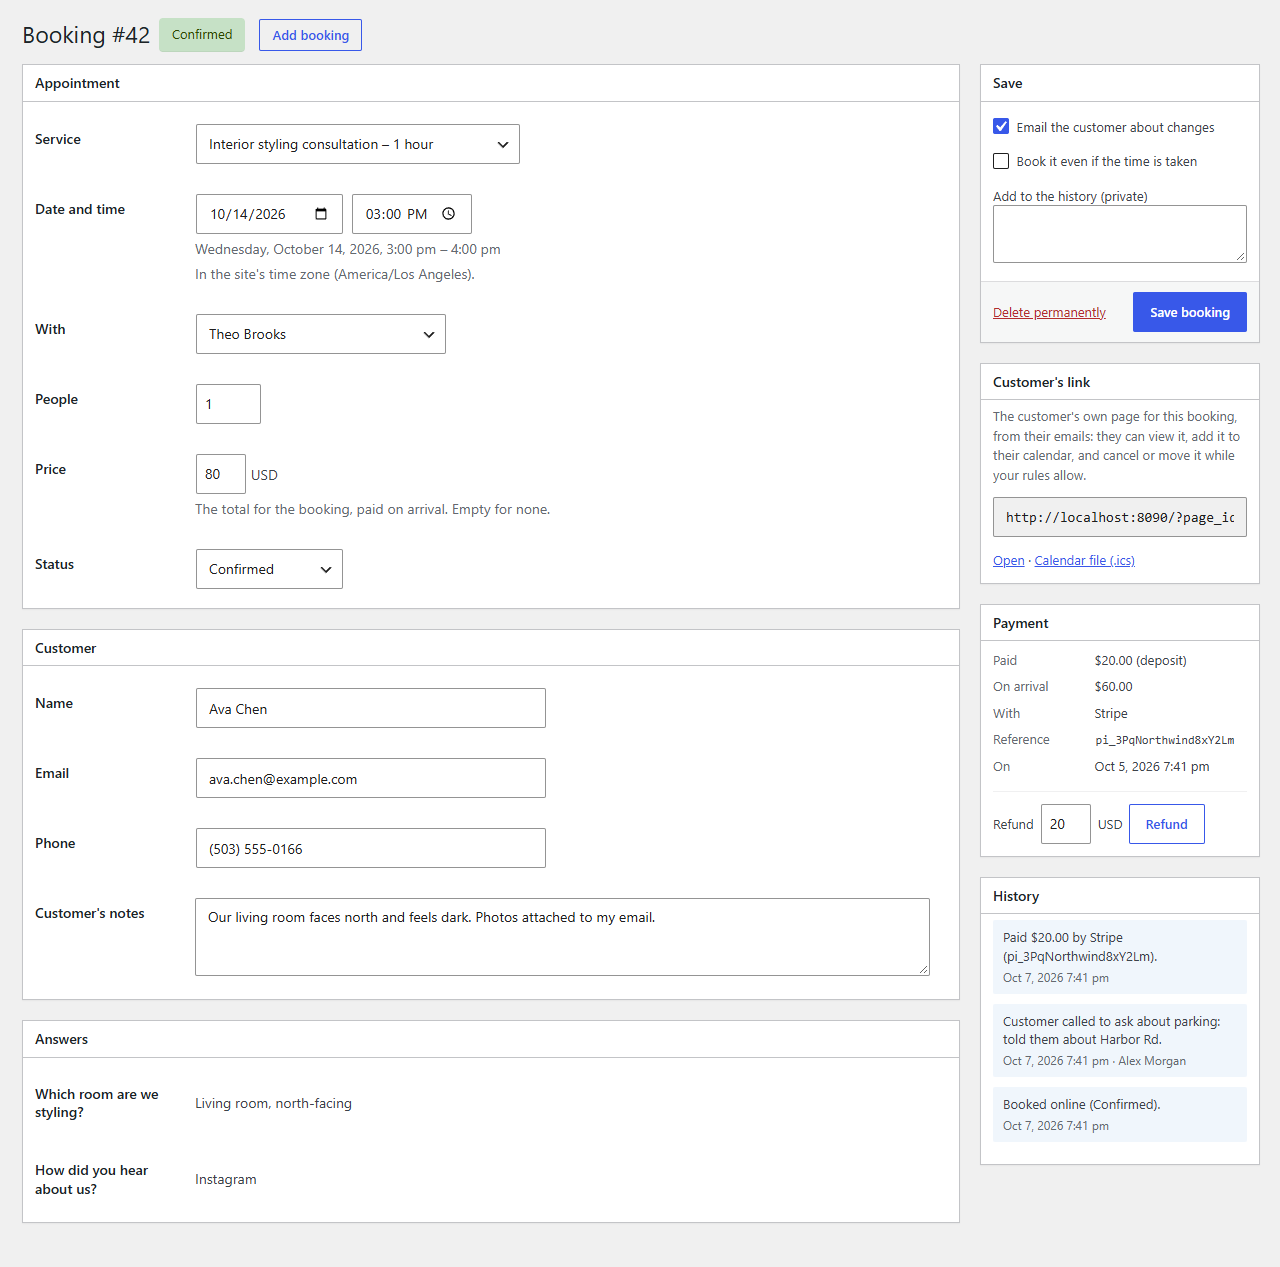Edit the People count field
Image resolution: width=1280 pixels, height=1267 pixels.
click(x=228, y=404)
